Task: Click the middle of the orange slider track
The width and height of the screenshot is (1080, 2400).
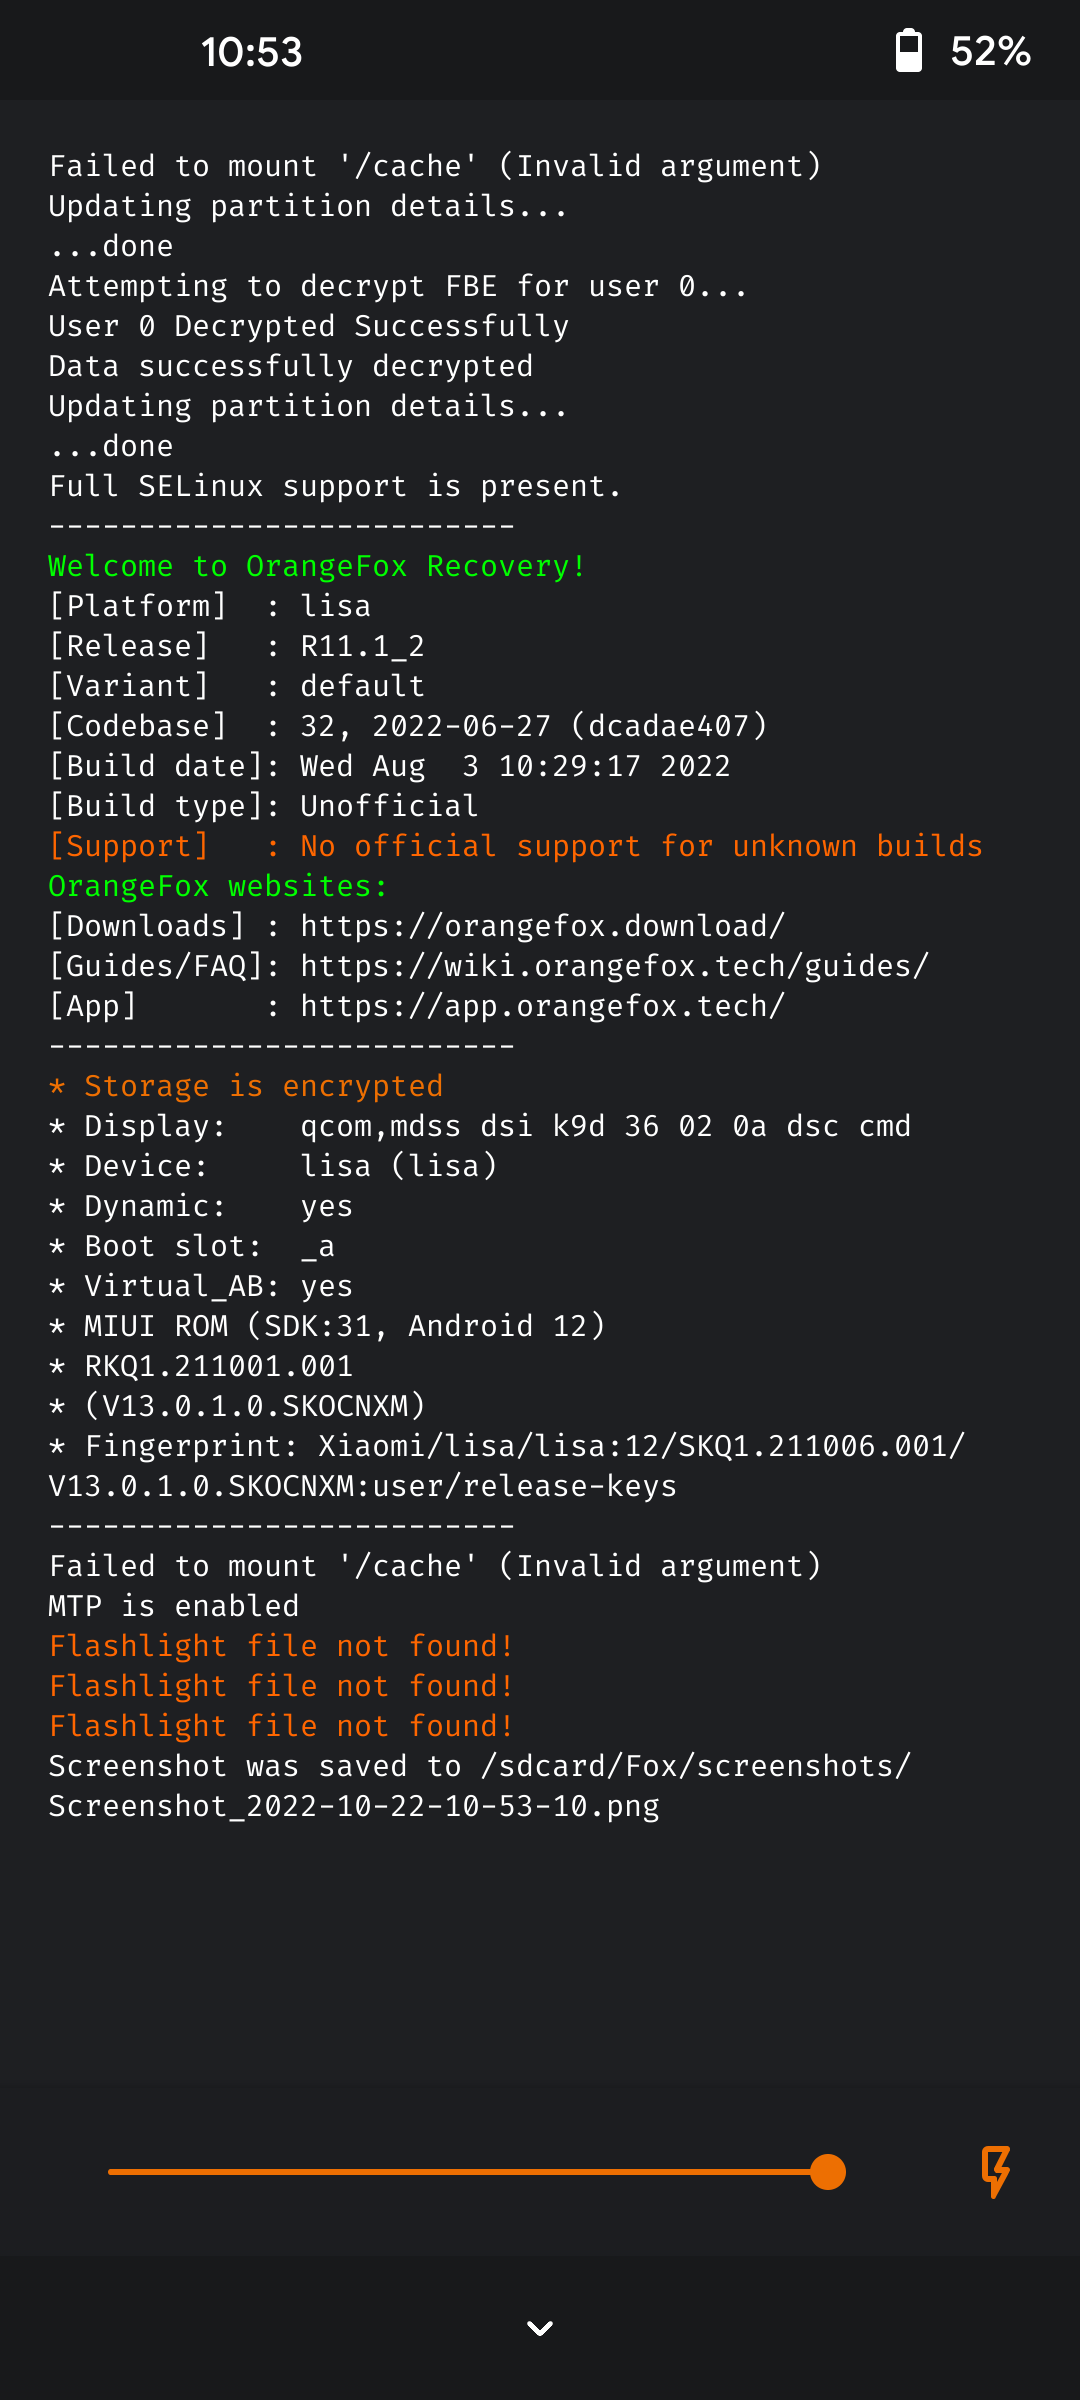Action: point(468,2172)
